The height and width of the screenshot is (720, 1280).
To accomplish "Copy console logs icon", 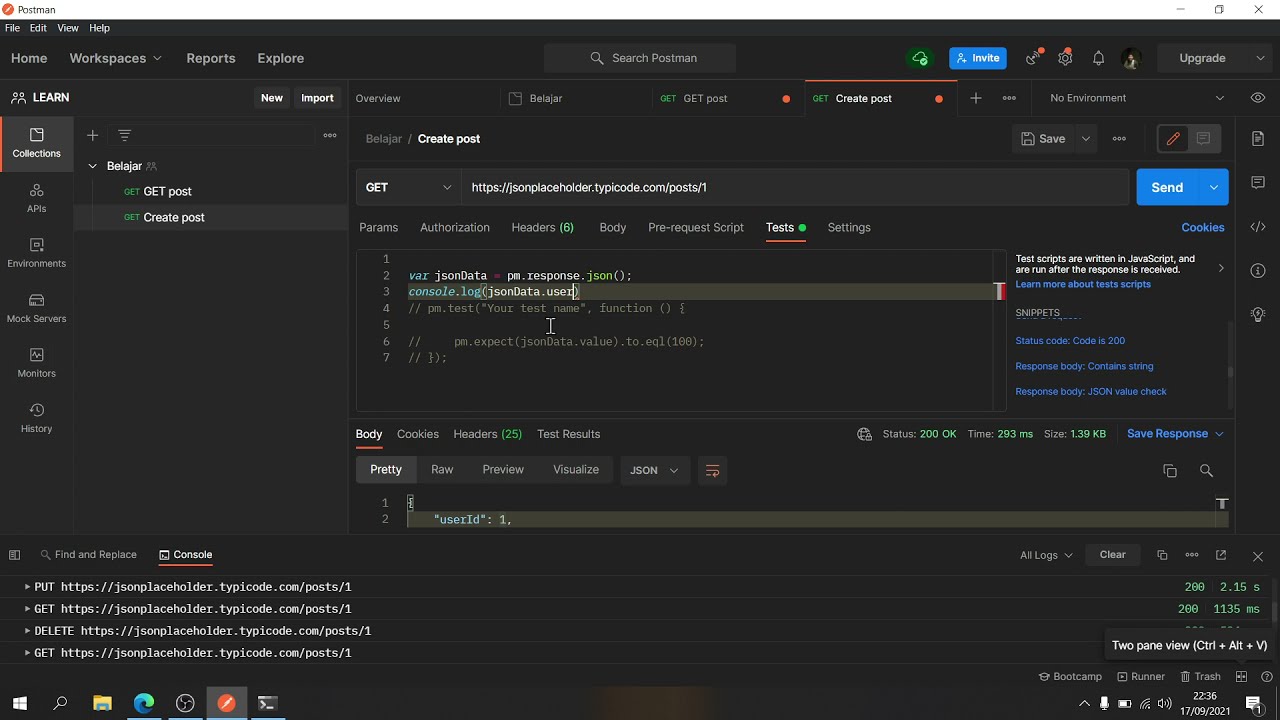I will (1162, 555).
